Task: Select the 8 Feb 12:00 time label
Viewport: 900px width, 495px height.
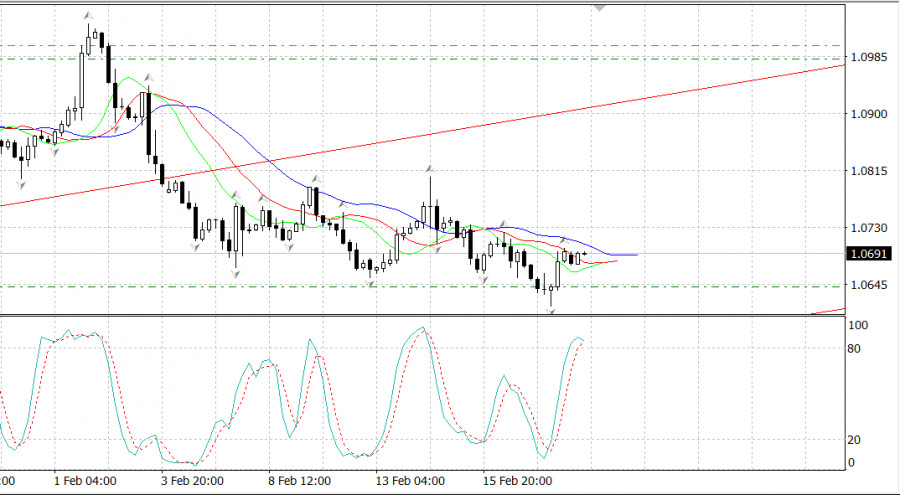Action: click(x=300, y=480)
